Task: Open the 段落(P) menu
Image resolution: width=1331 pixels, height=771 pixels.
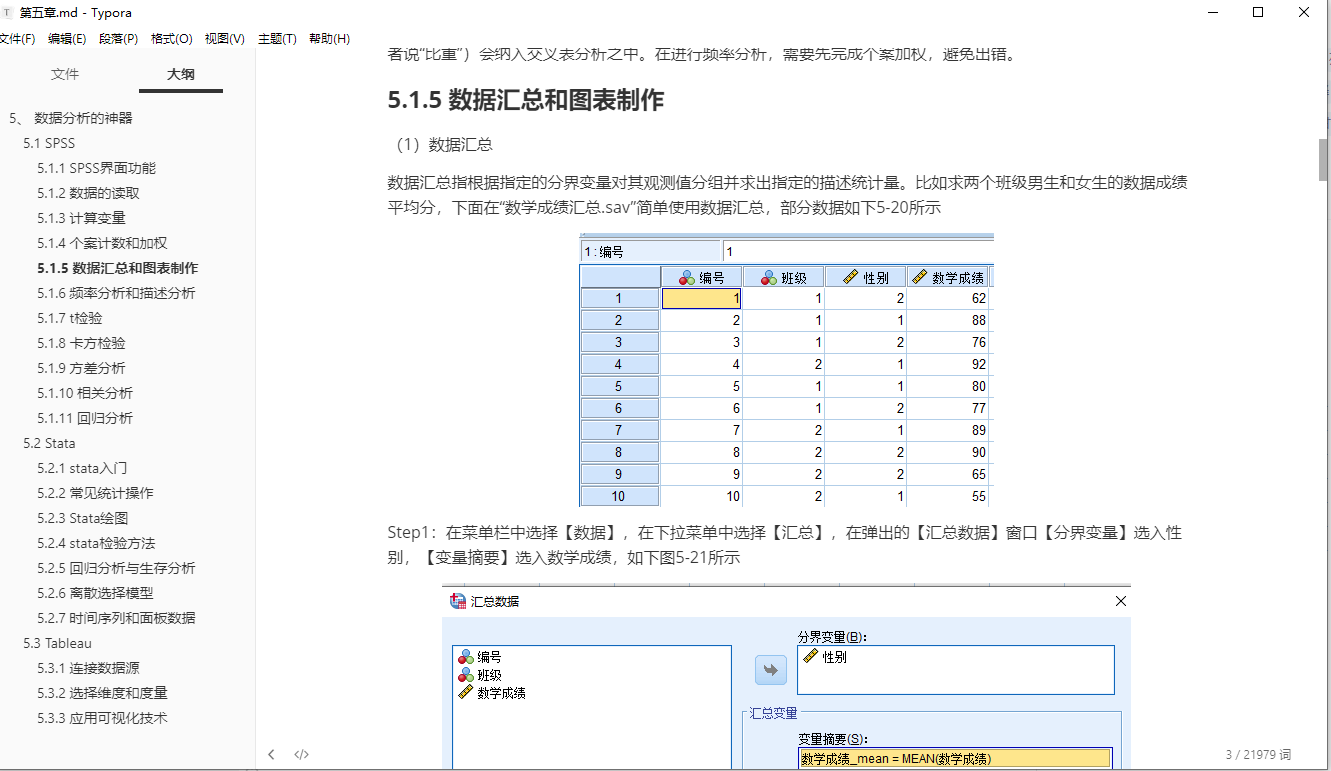Action: point(119,39)
